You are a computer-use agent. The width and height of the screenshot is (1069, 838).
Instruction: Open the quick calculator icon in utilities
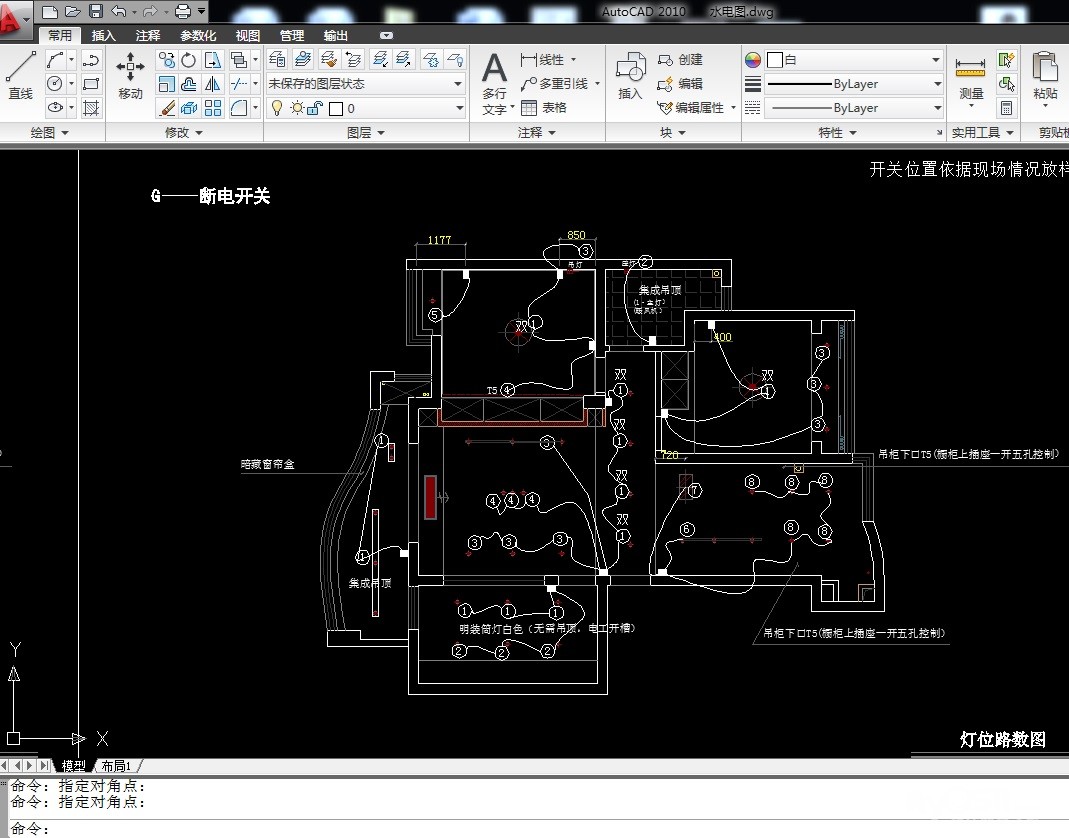pos(1007,107)
